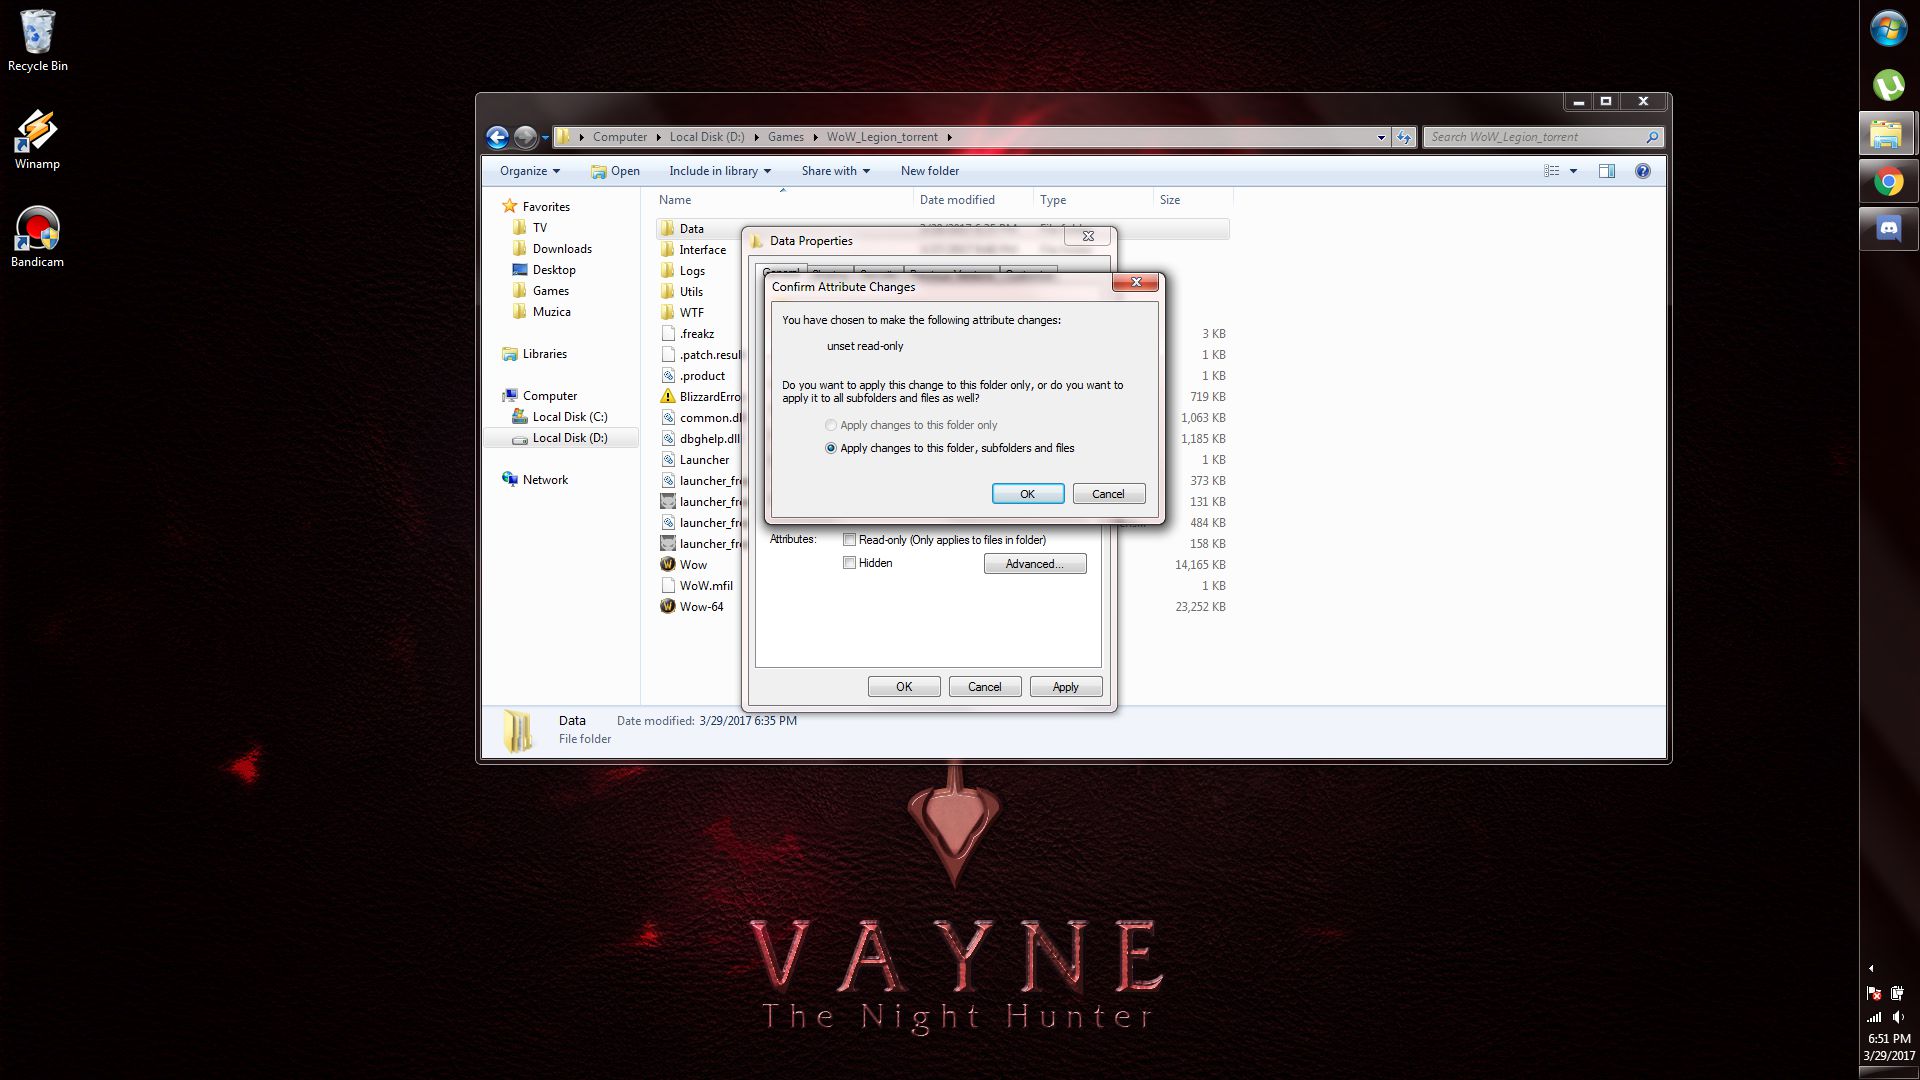Open the Bandicam desktop shortcut
The image size is (1920, 1080).
(37, 238)
